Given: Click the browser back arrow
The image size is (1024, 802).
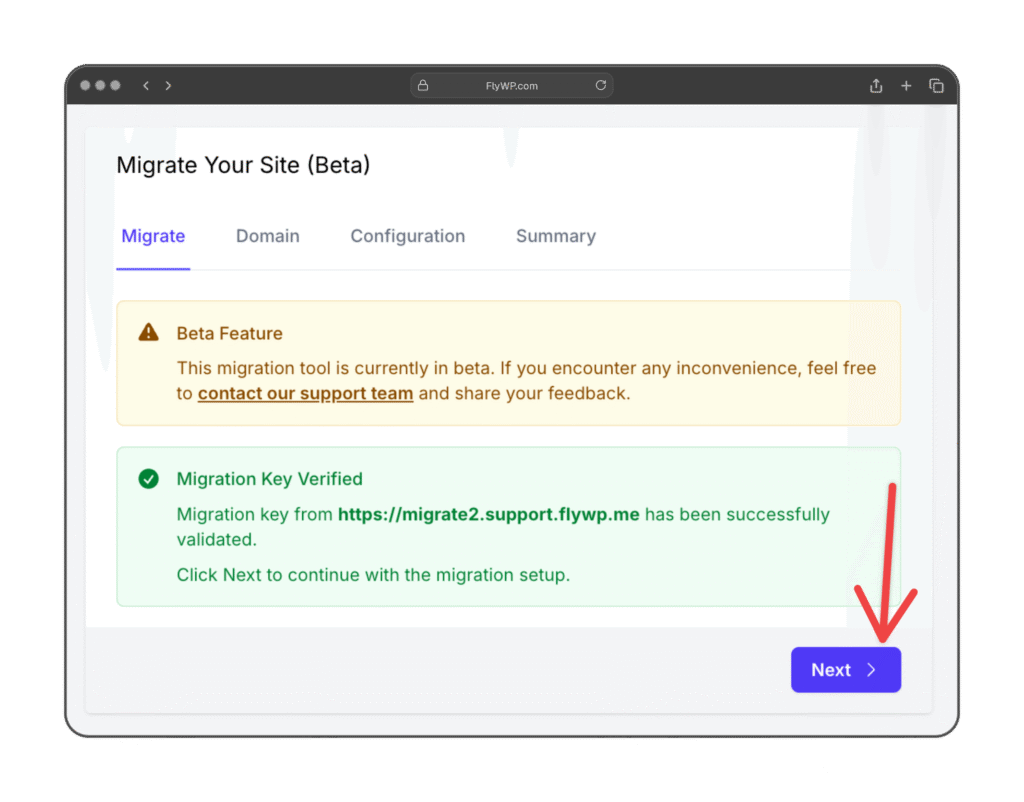Looking at the screenshot, I should click(146, 86).
